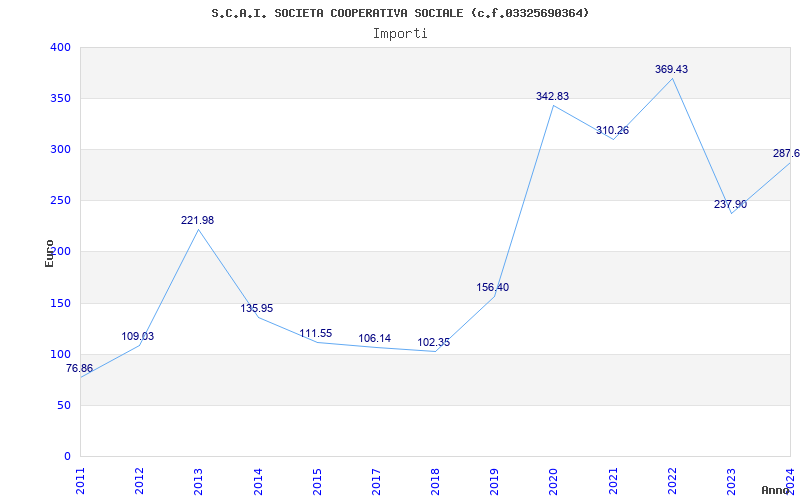Select the 102.35 data label
Viewport: 800px width, 500px height.
(434, 342)
